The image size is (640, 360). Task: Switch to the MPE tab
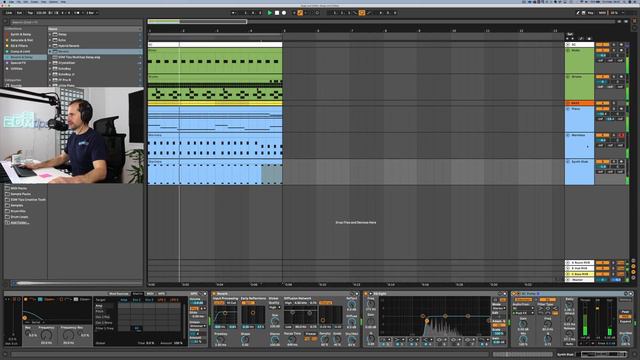coord(162,294)
